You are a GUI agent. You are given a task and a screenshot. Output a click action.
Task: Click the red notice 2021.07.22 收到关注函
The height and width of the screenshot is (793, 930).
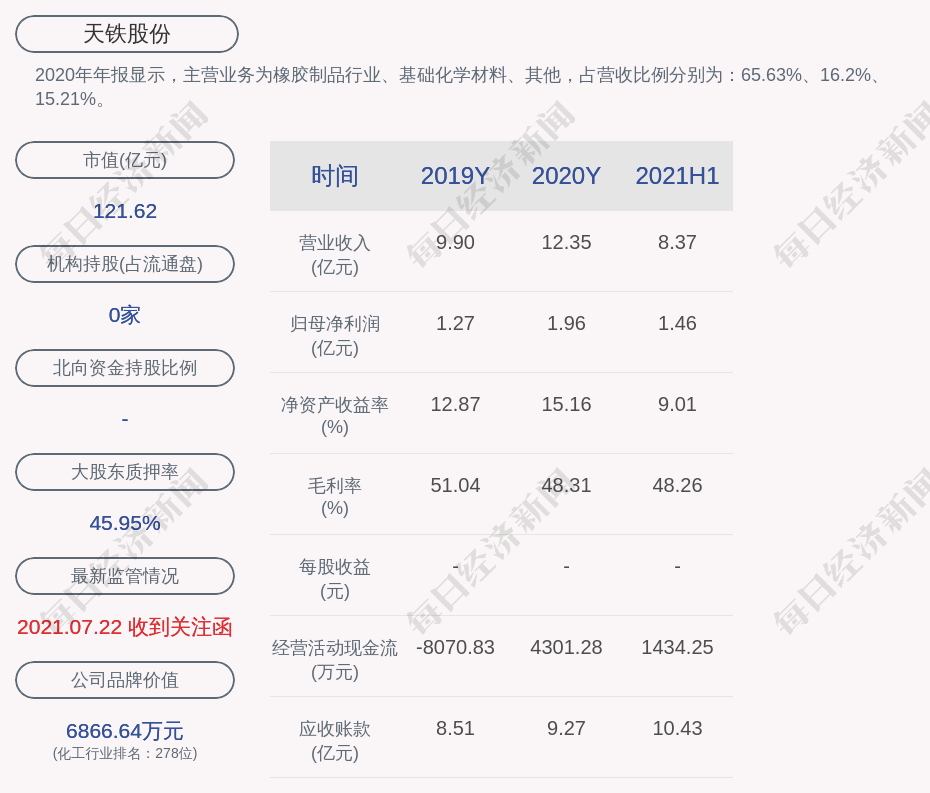(x=125, y=628)
